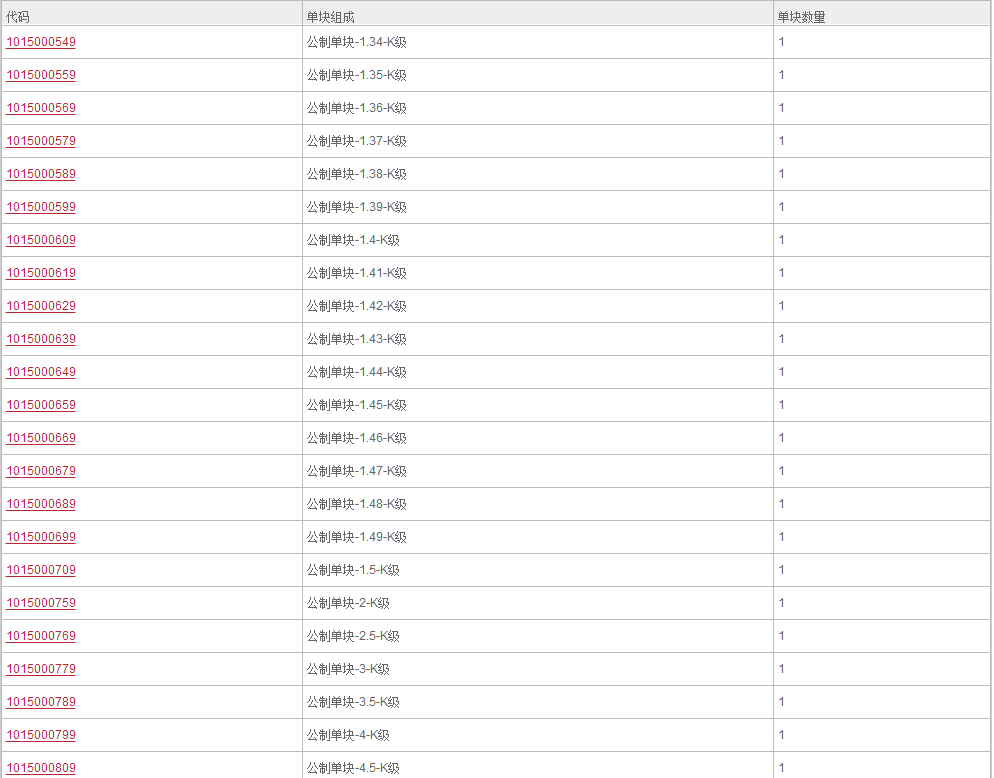Select cell 公制单块-3-K级
Image resolution: width=994 pixels, height=778 pixels.
[538, 668]
